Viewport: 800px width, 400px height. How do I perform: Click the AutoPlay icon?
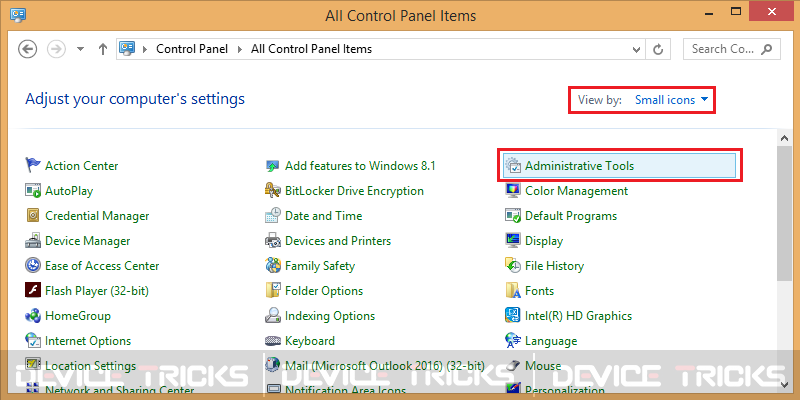coord(33,190)
